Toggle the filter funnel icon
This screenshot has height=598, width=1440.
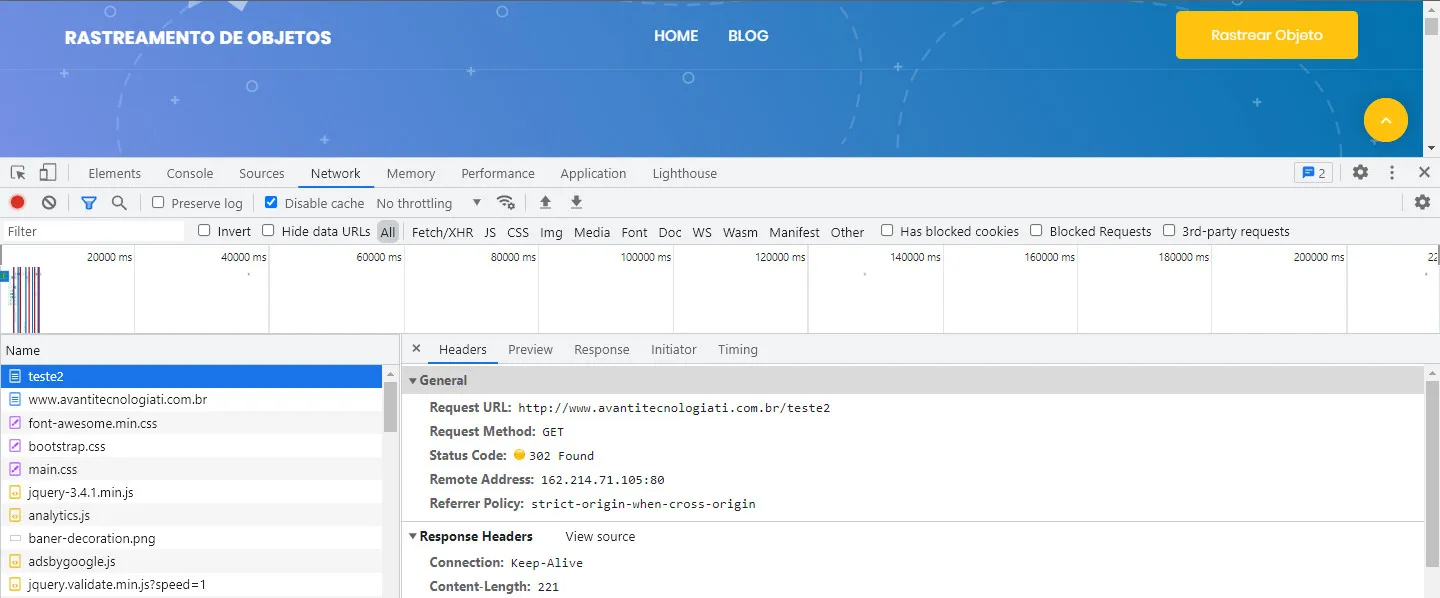coord(89,203)
